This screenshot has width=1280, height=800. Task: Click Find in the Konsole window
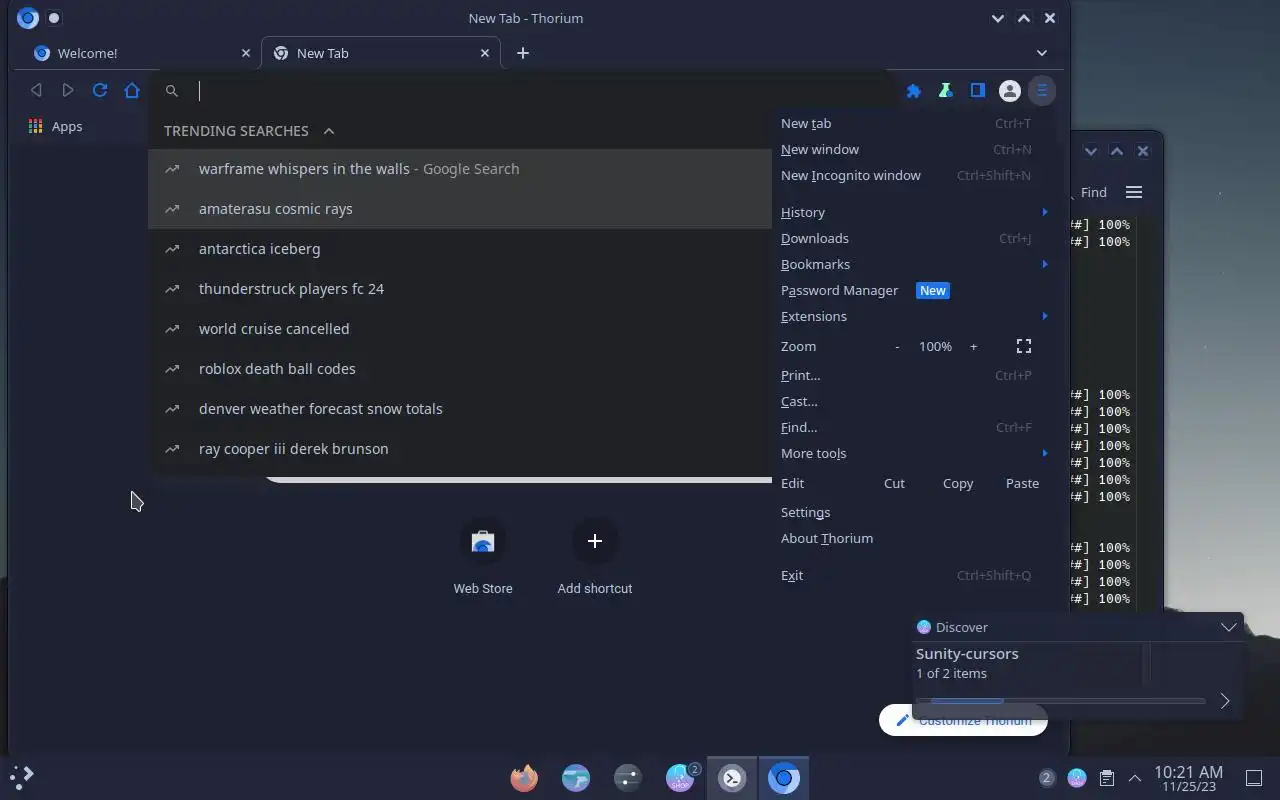tap(1093, 192)
